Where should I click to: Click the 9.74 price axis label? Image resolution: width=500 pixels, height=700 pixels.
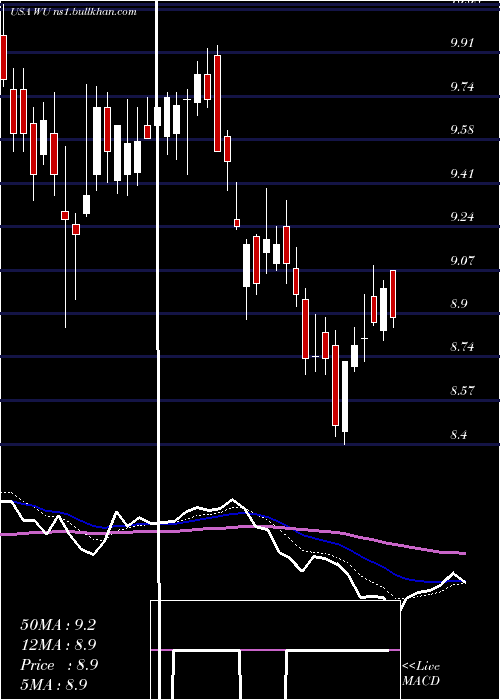462,87
